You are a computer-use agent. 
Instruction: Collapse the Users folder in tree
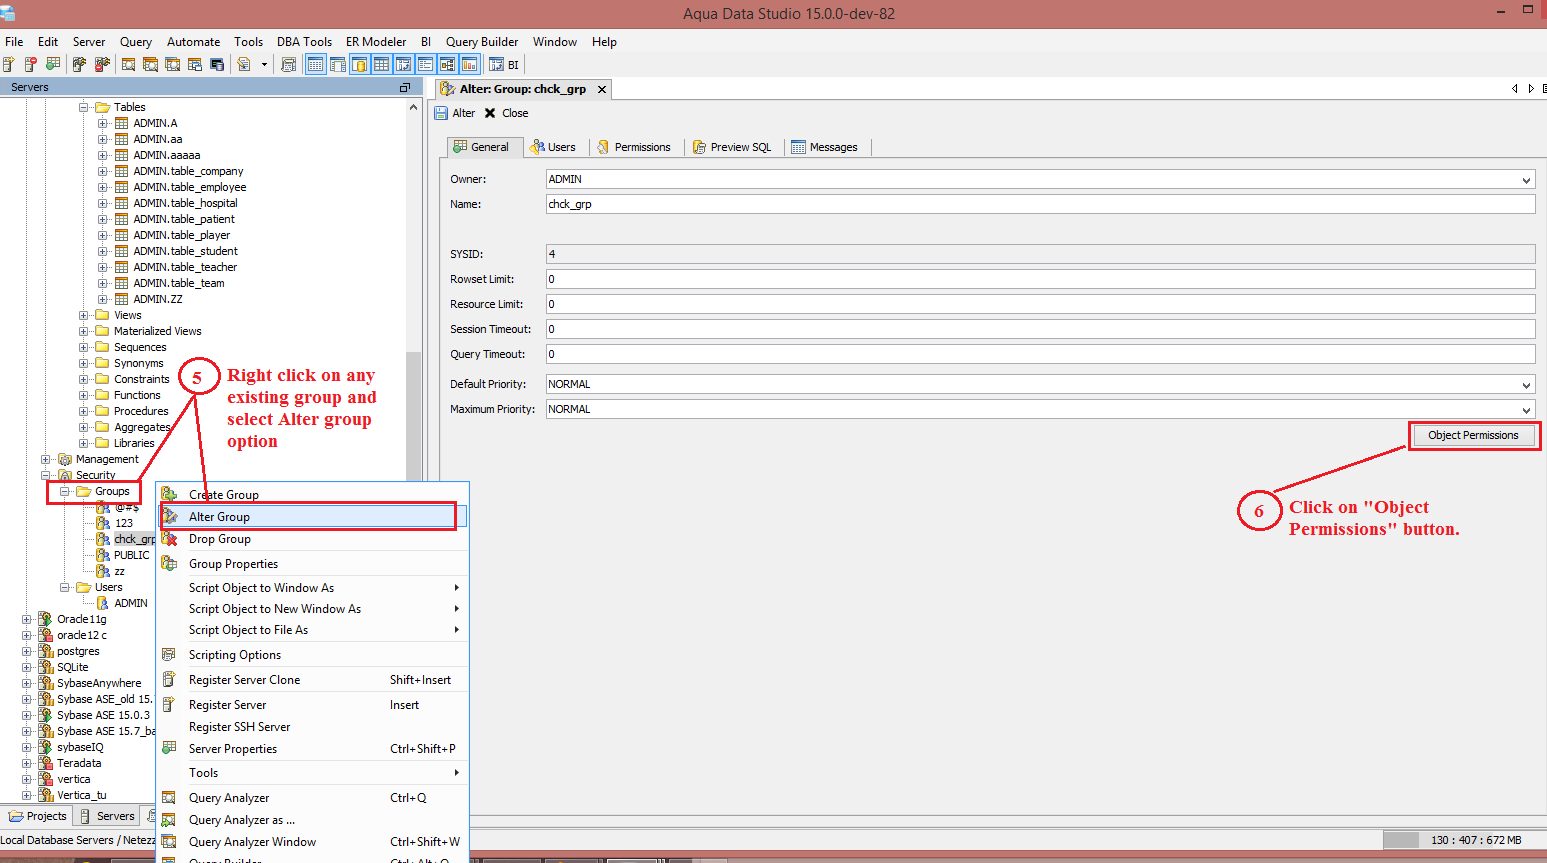tap(65, 587)
